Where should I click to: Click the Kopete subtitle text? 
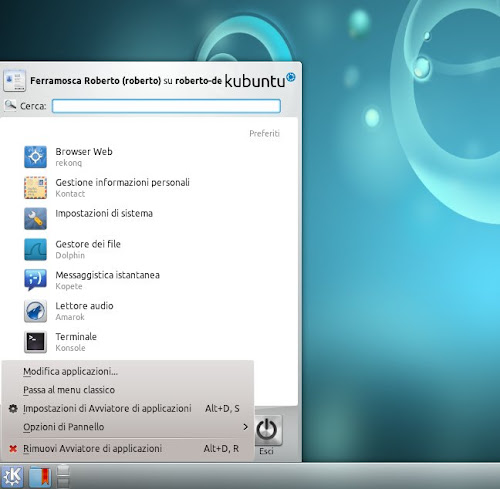pyautogui.click(x=69, y=286)
